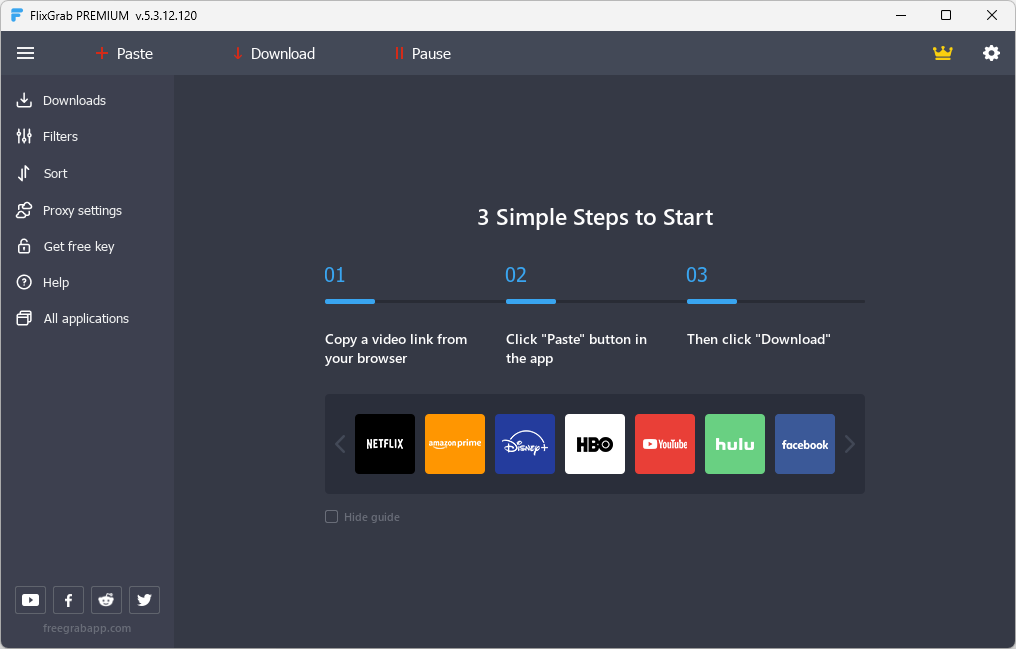Click the FlixGrab logo in title bar
The width and height of the screenshot is (1016, 649).
tap(17, 16)
